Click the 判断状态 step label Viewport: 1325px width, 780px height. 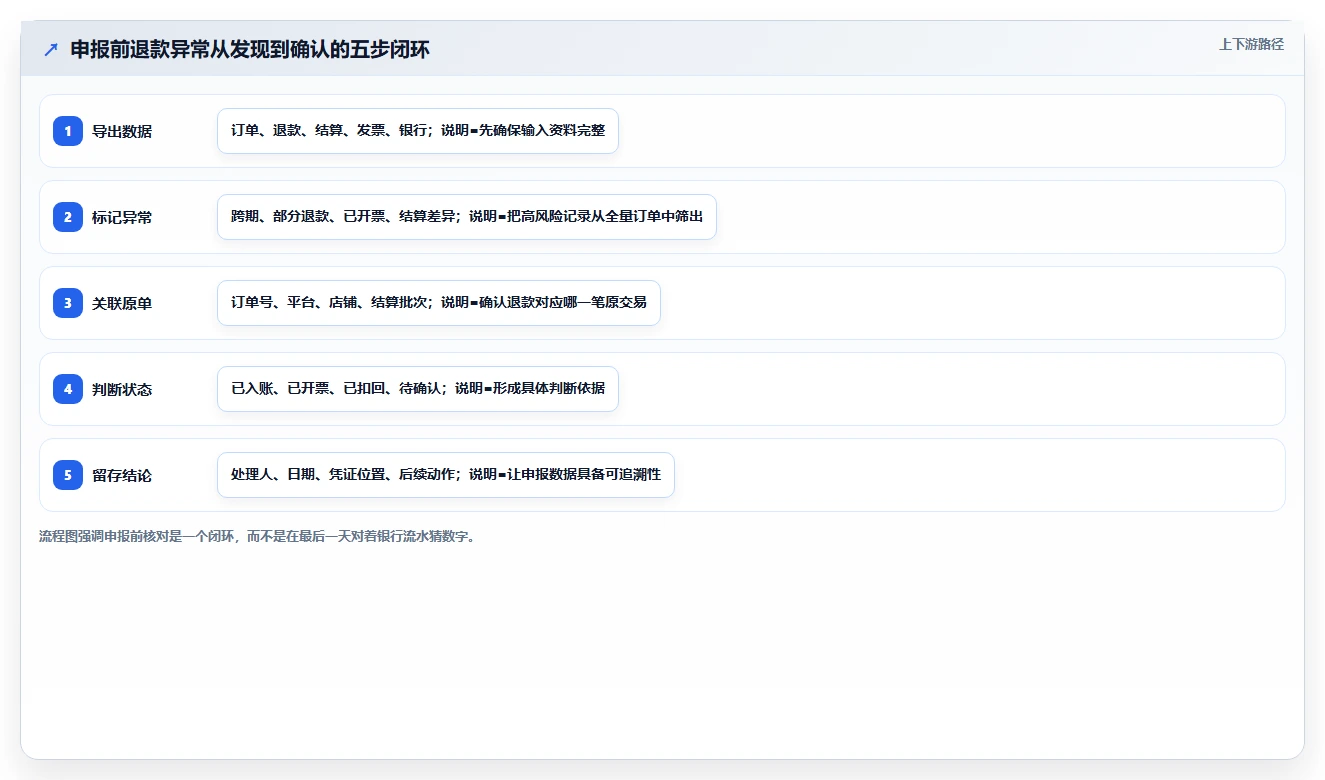pyautogui.click(x=122, y=389)
